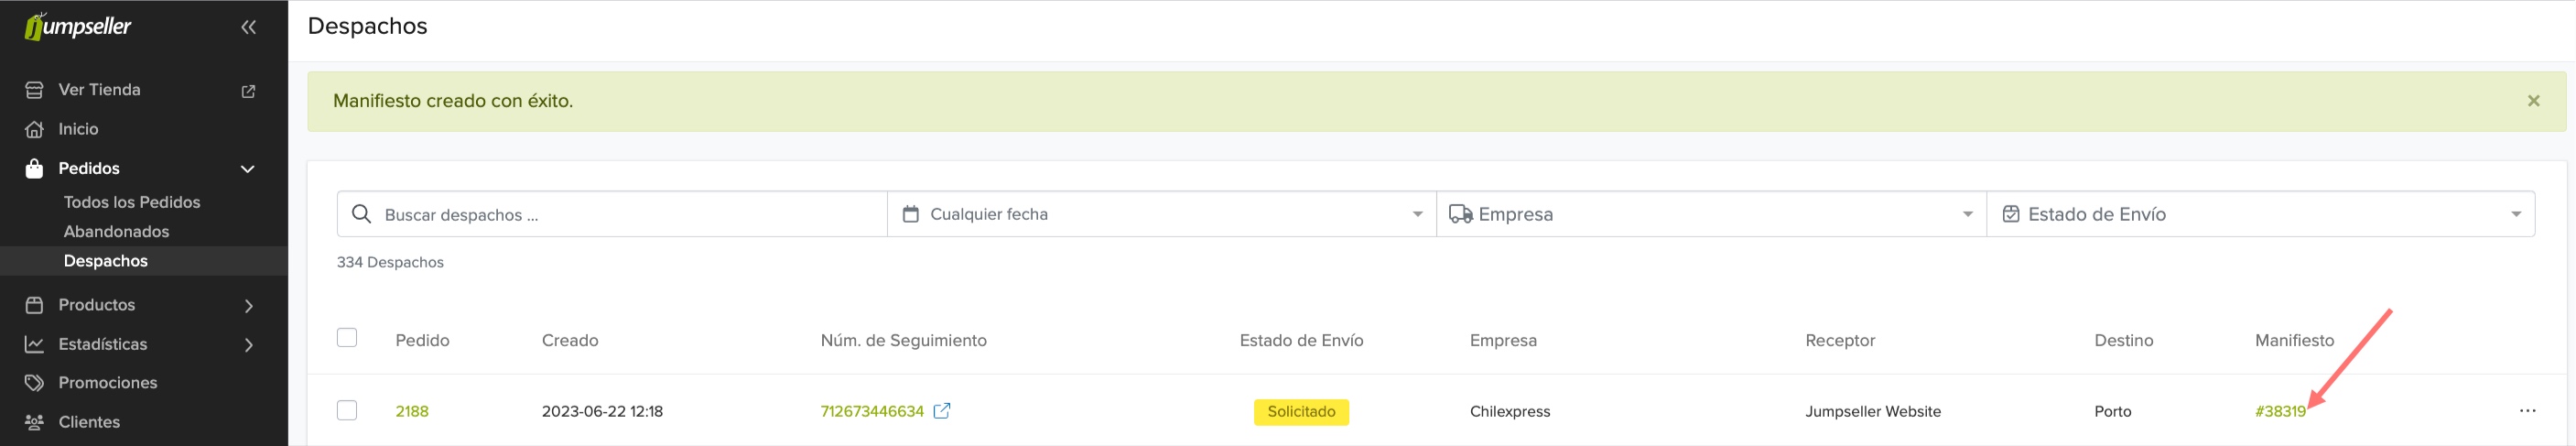
Task: Click the Jumpseller logo
Action: (78, 26)
